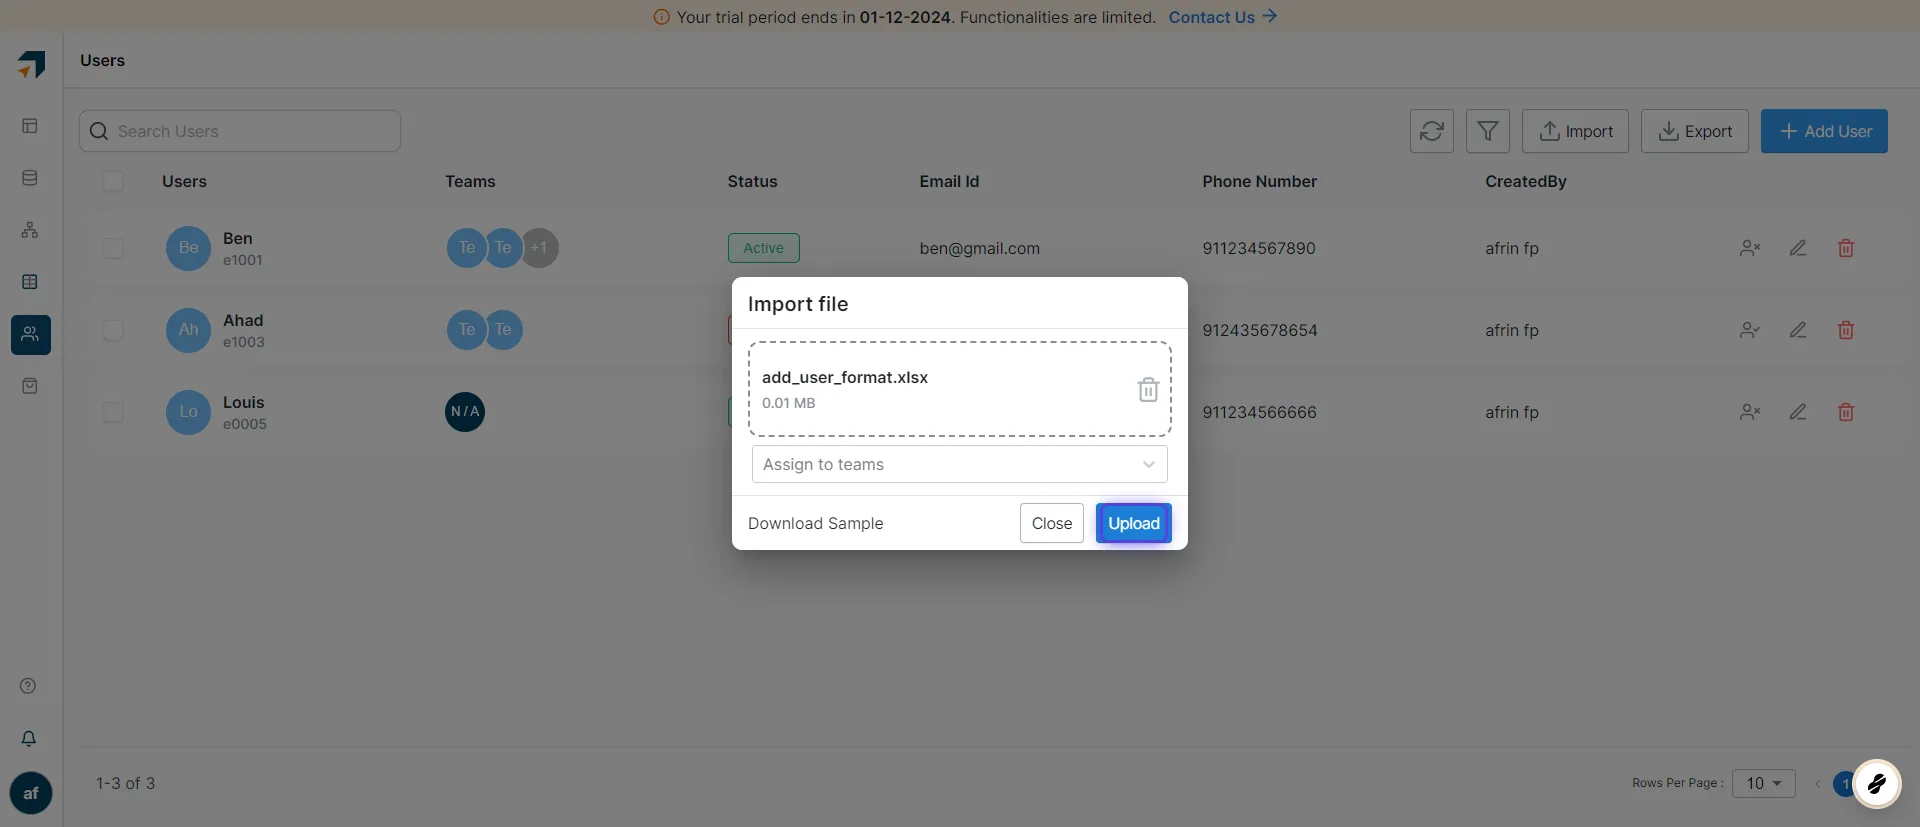Close the Import file dialog
The width and height of the screenshot is (1920, 827).
pyautogui.click(x=1051, y=523)
